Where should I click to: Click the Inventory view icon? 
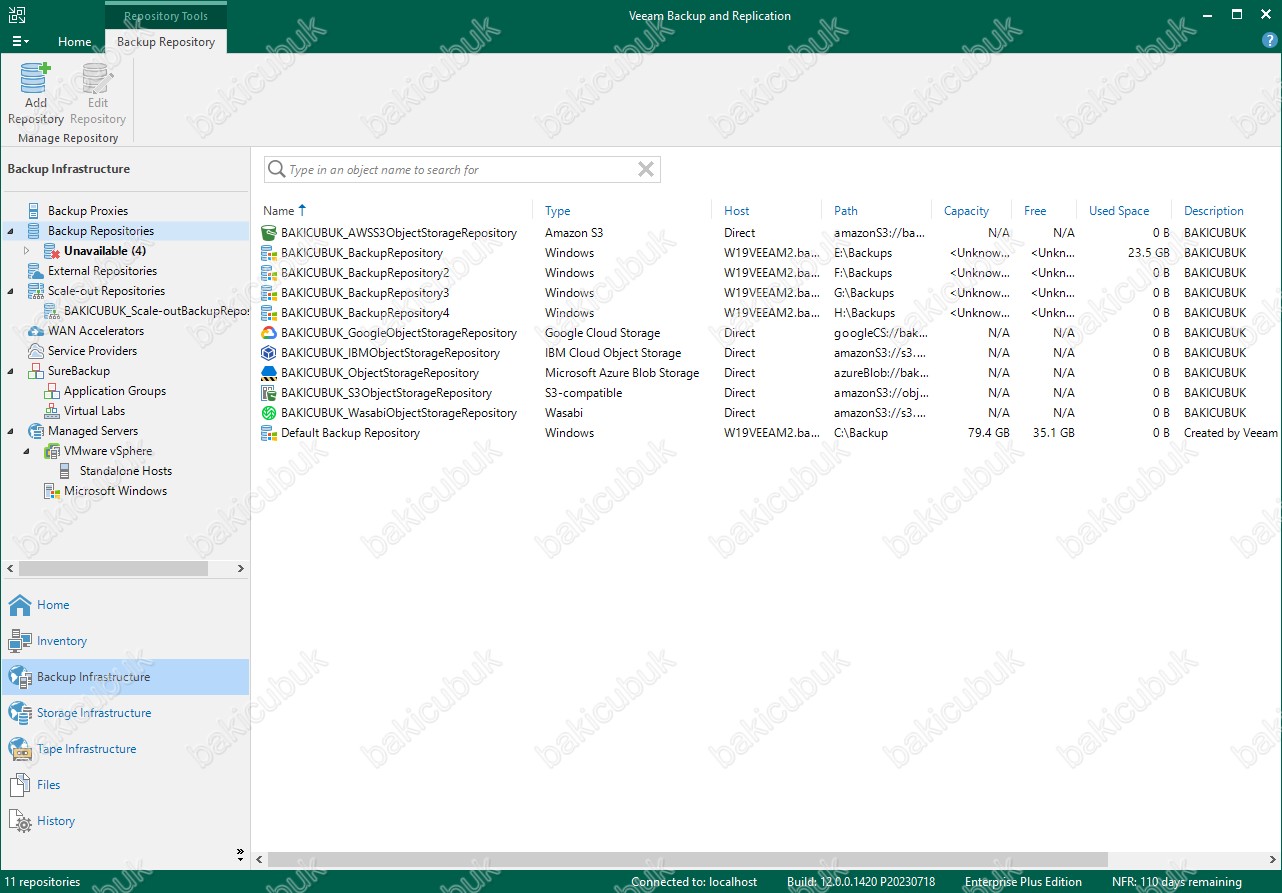(x=20, y=641)
